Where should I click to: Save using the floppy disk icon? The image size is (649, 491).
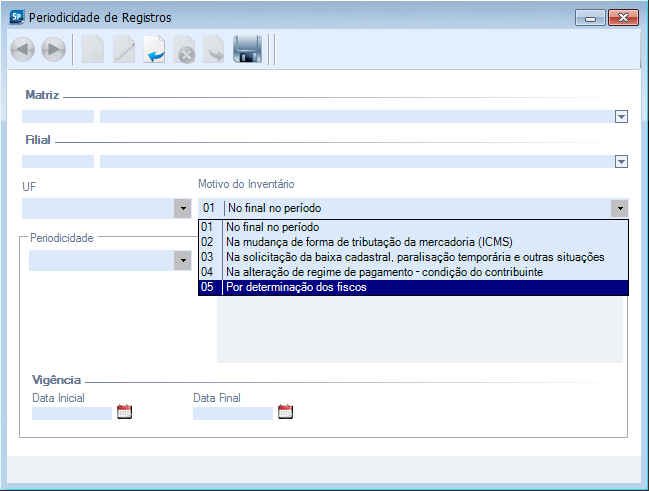coord(248,49)
